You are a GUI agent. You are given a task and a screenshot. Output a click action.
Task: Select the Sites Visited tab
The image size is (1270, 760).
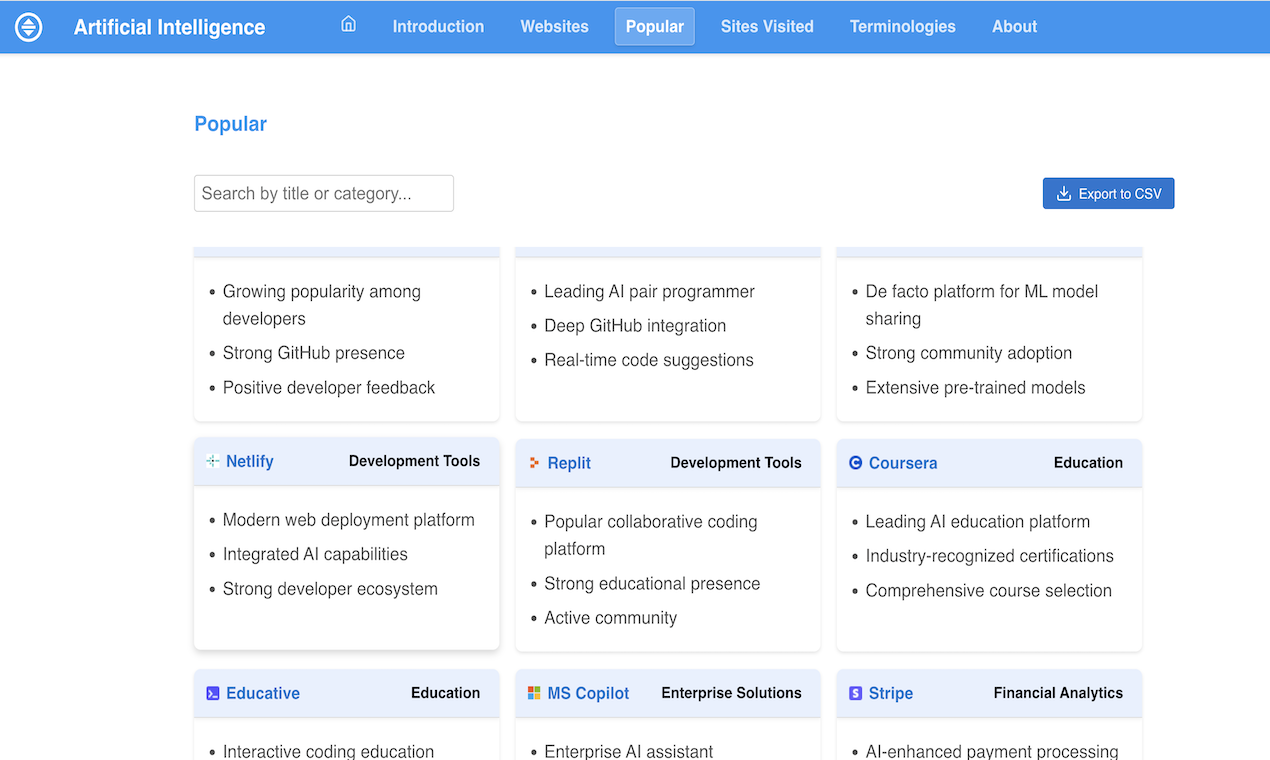click(x=767, y=27)
